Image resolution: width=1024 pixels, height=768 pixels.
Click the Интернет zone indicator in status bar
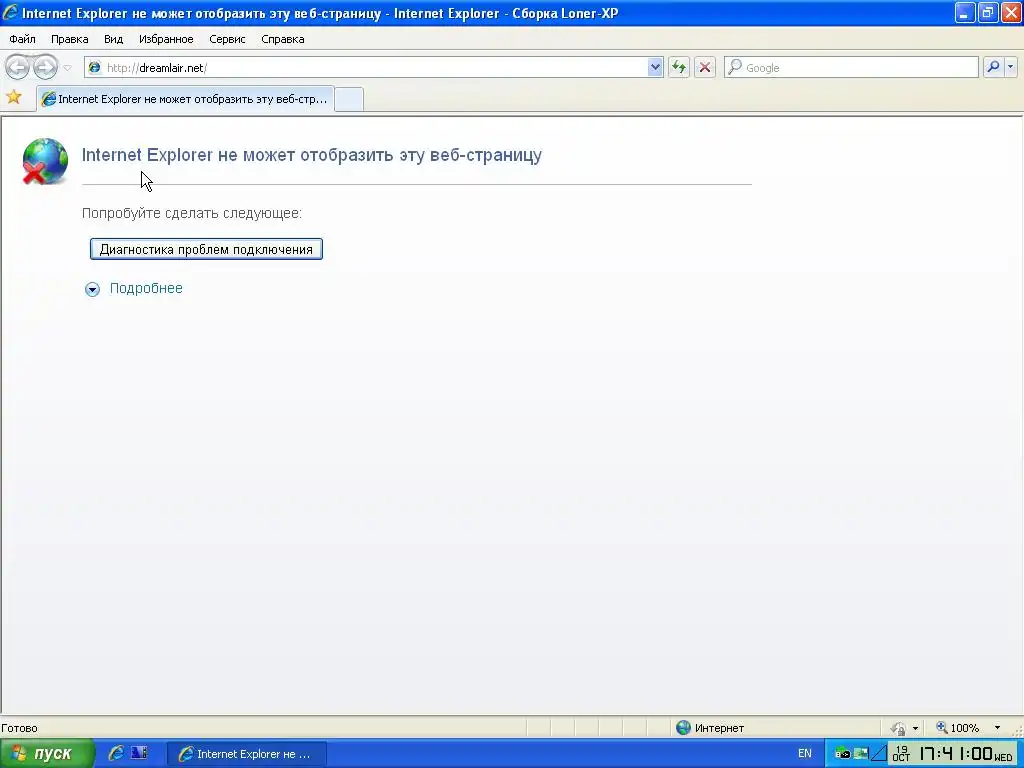(x=711, y=728)
